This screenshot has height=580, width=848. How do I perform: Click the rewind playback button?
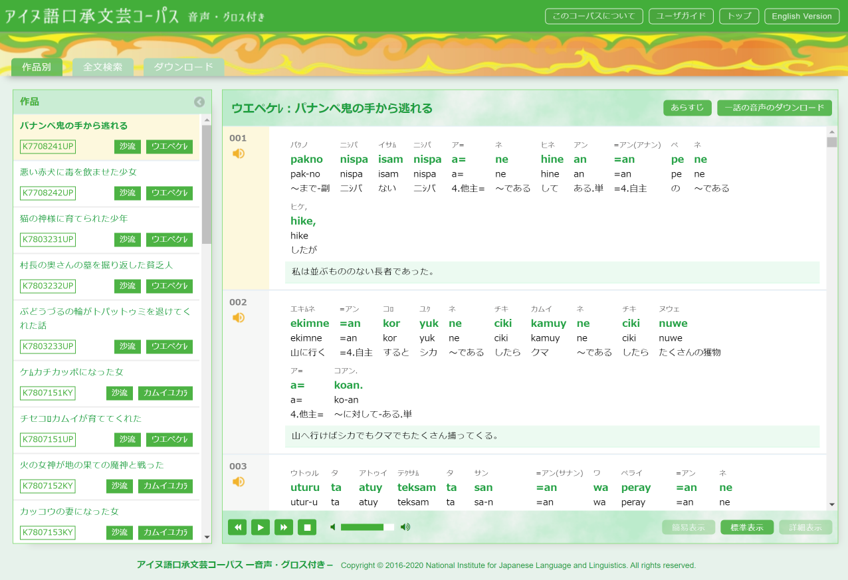[237, 527]
